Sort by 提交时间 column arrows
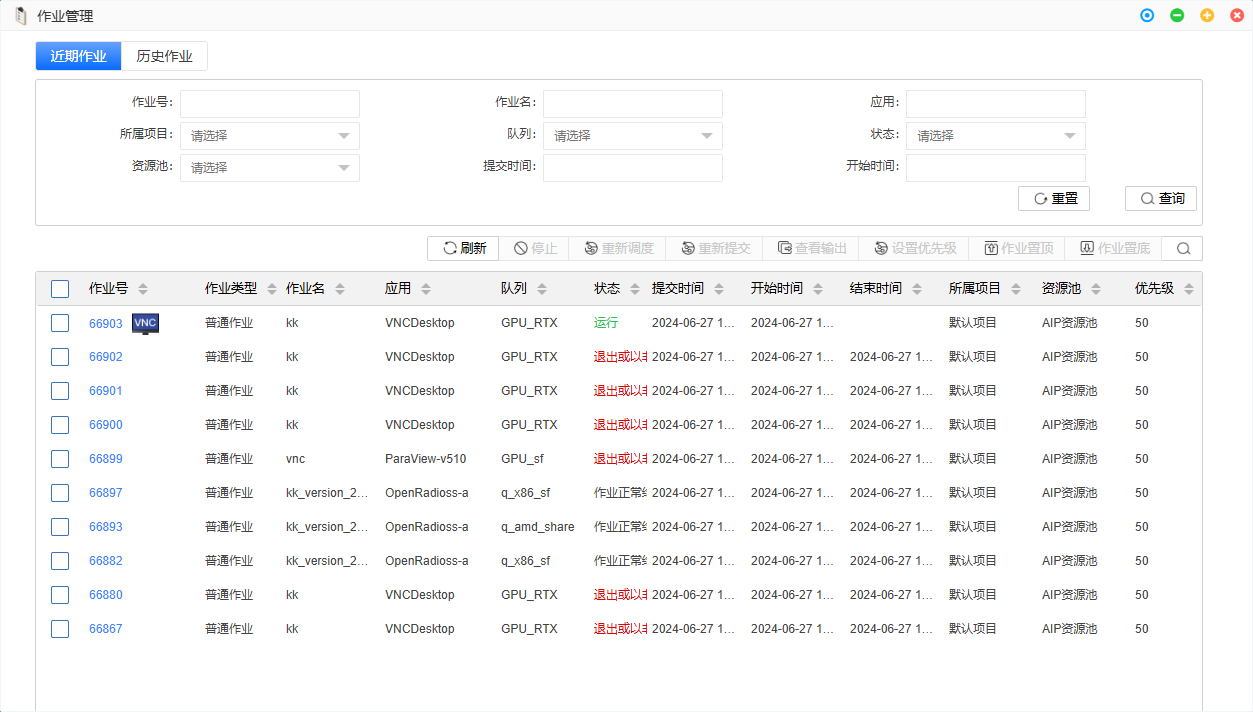The image size is (1253, 712). pos(719,289)
